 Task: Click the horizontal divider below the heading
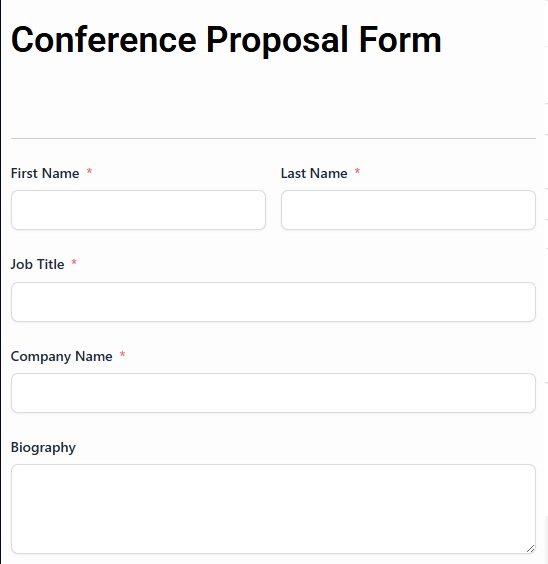click(273, 138)
